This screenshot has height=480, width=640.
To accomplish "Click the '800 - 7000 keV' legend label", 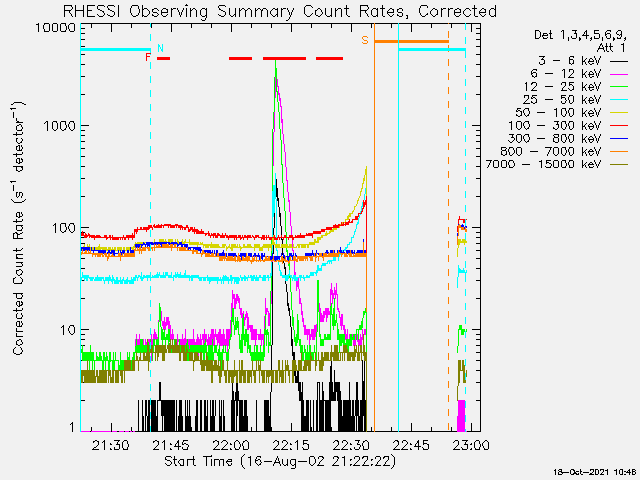I will pyautogui.click(x=551, y=152).
